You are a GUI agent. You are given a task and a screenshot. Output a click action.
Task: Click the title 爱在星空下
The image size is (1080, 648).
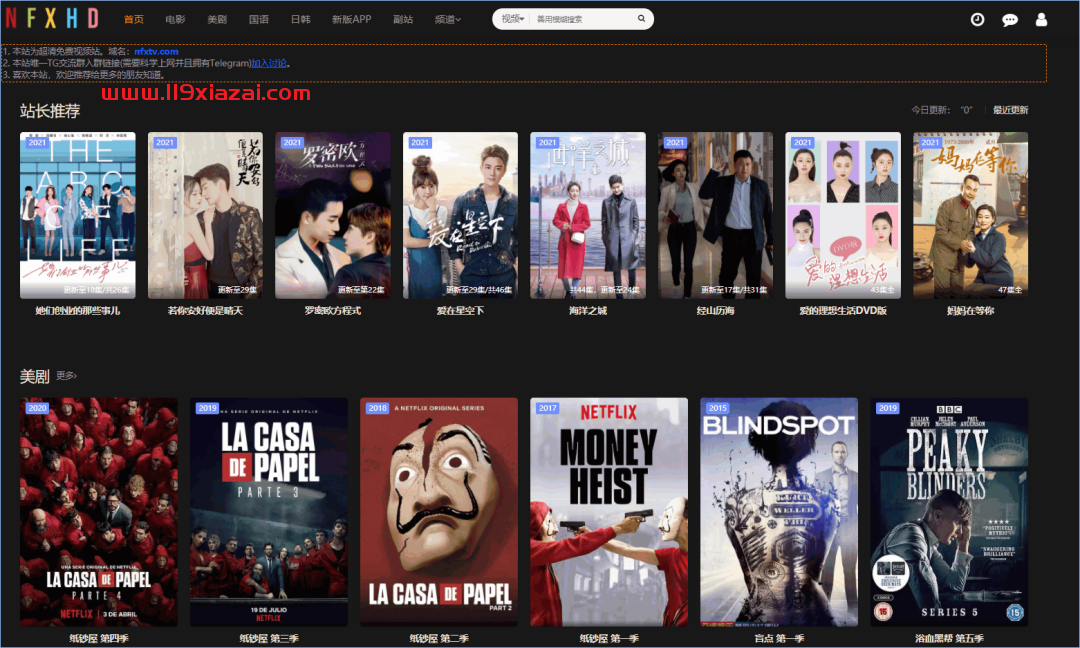(x=460, y=311)
